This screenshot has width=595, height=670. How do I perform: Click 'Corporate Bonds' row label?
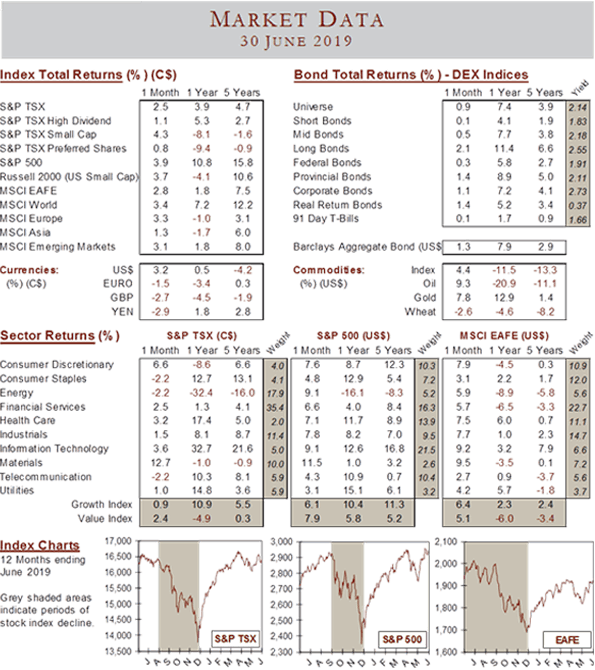click(333, 191)
